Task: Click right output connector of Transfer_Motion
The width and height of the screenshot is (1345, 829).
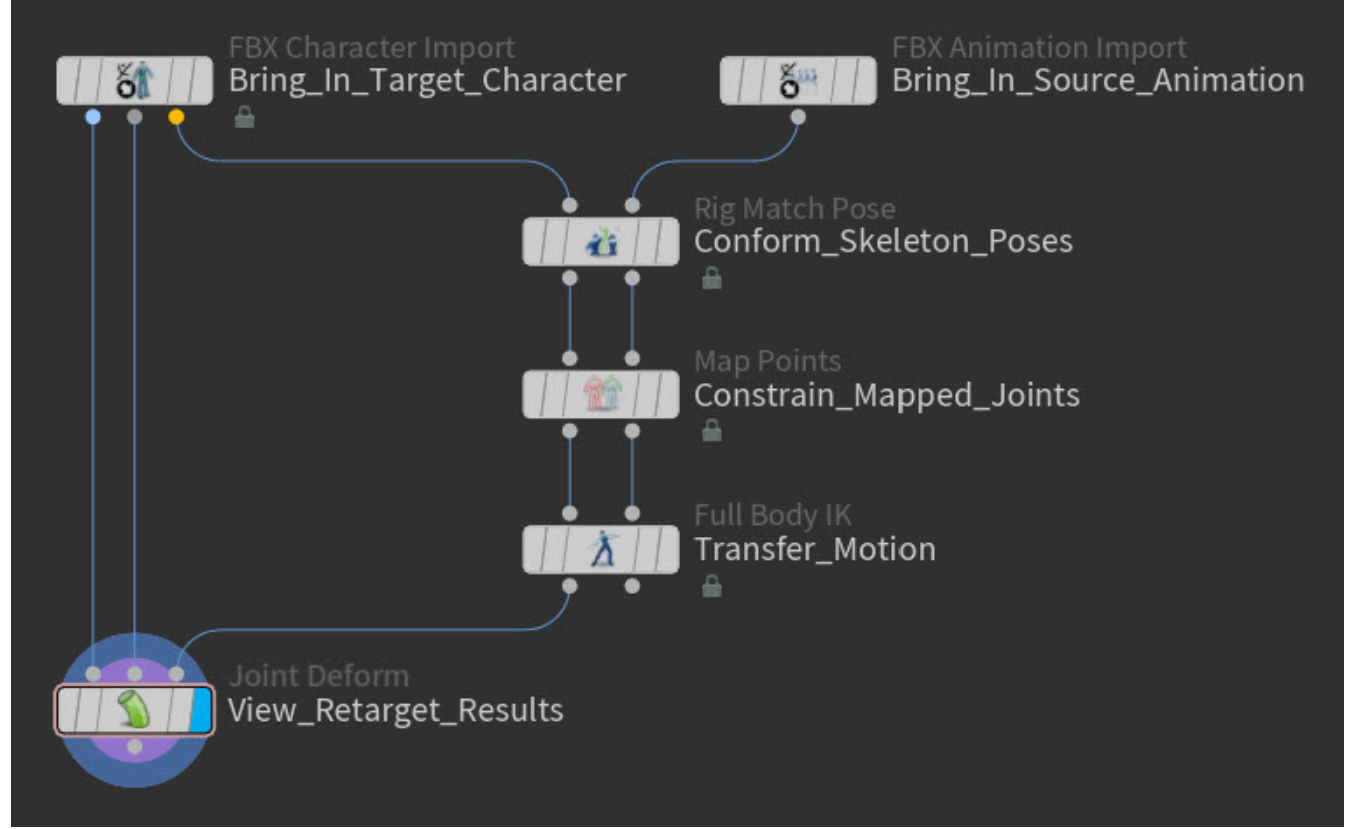Action: [x=632, y=586]
